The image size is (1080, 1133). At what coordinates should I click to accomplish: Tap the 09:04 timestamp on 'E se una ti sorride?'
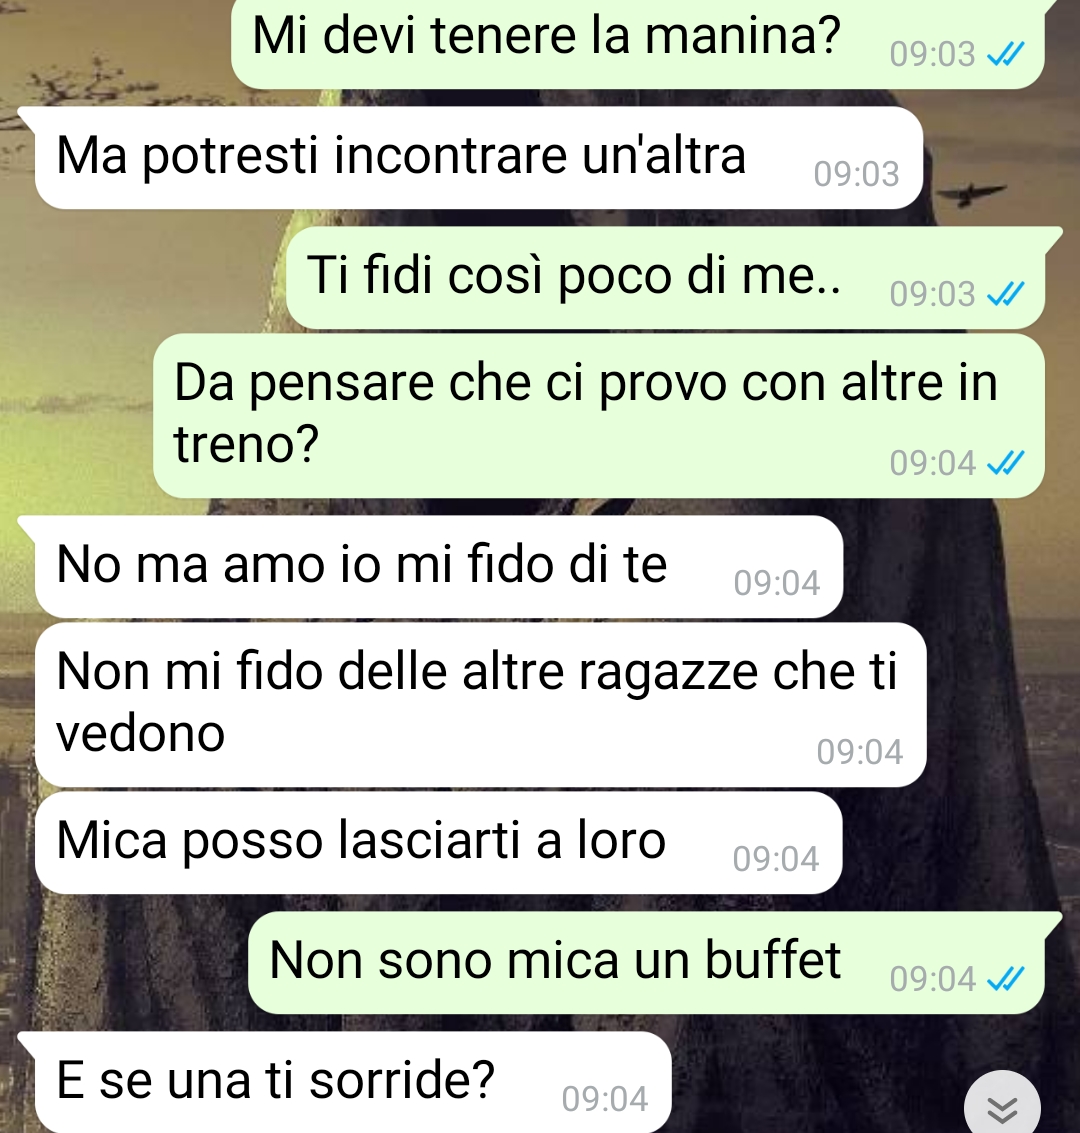point(605,1099)
